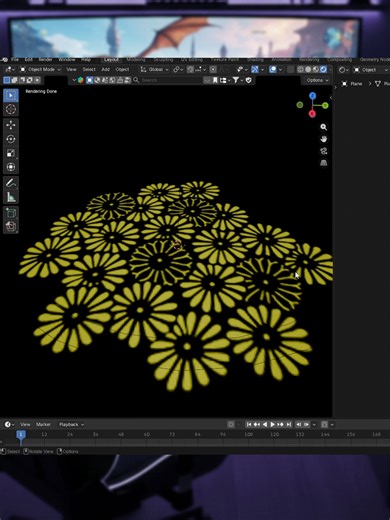
Task: Open the Object Mode dropdown
Action: [40, 69]
